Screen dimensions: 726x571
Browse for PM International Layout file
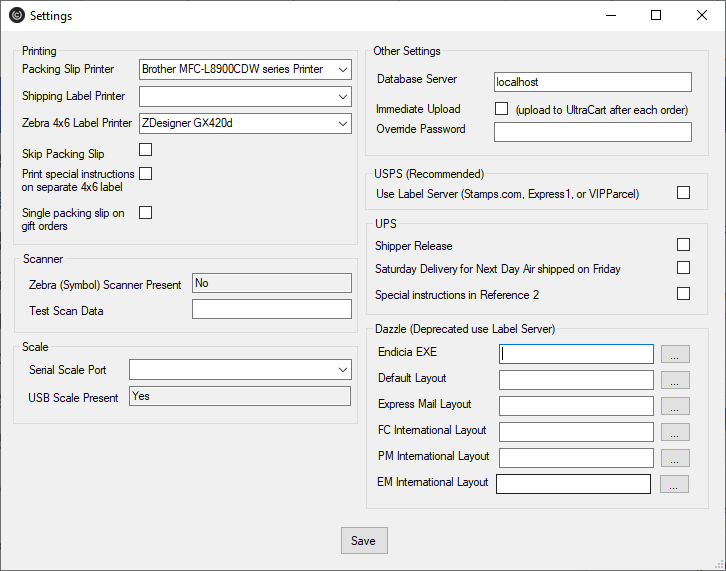pos(675,458)
